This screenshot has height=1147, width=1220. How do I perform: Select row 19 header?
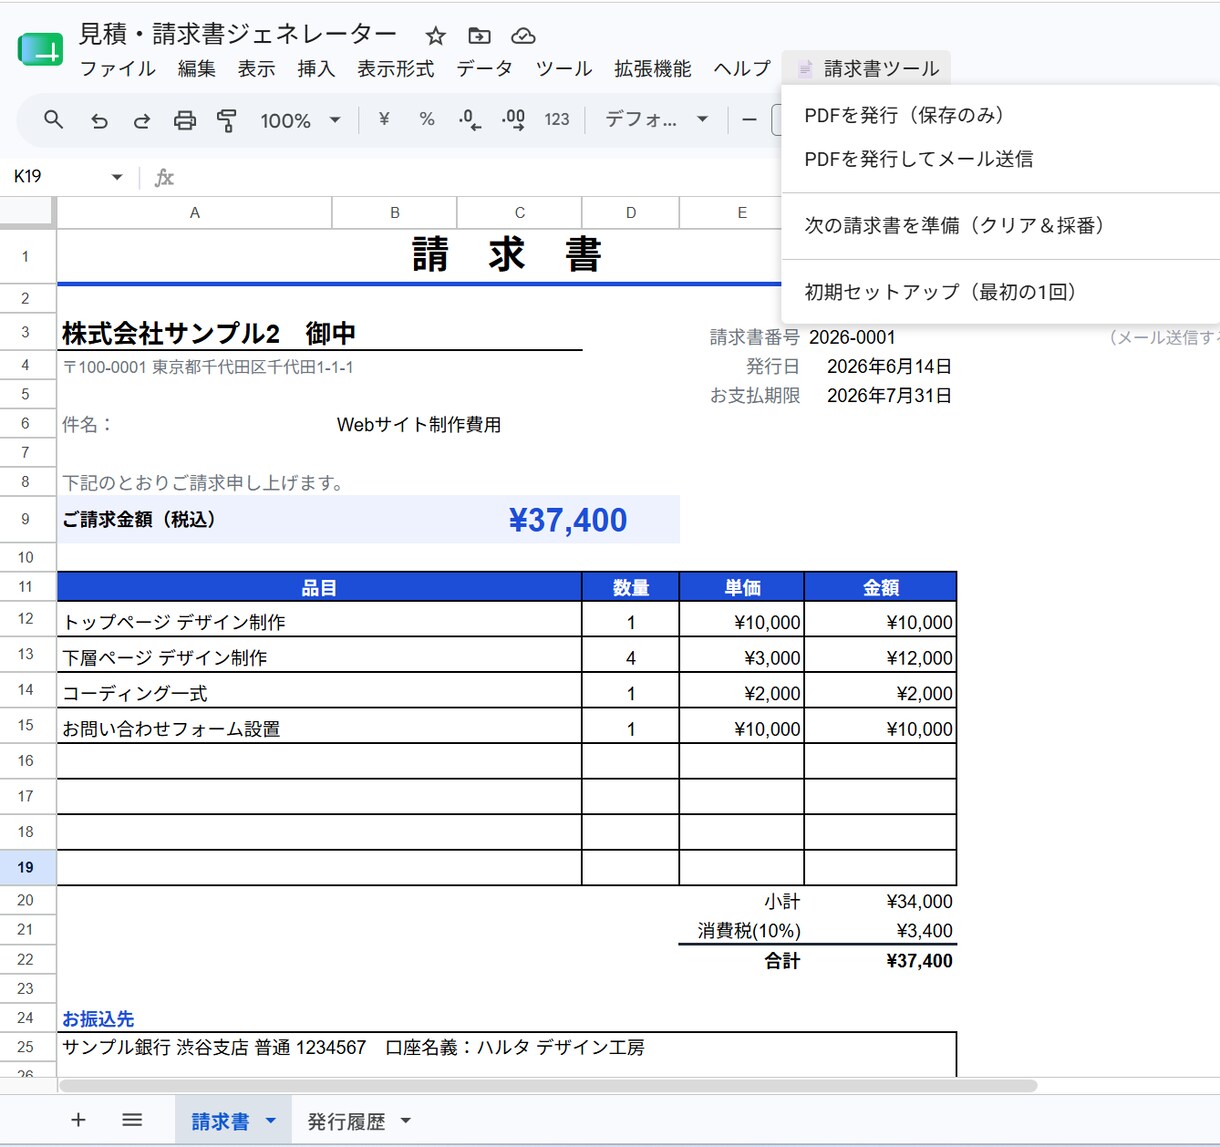(26, 867)
